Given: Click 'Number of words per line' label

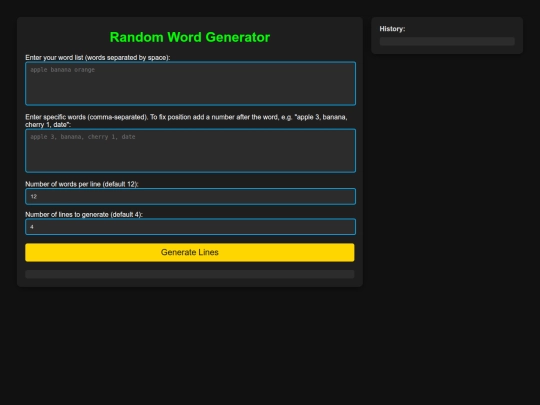Looking at the screenshot, I should tap(82, 184).
